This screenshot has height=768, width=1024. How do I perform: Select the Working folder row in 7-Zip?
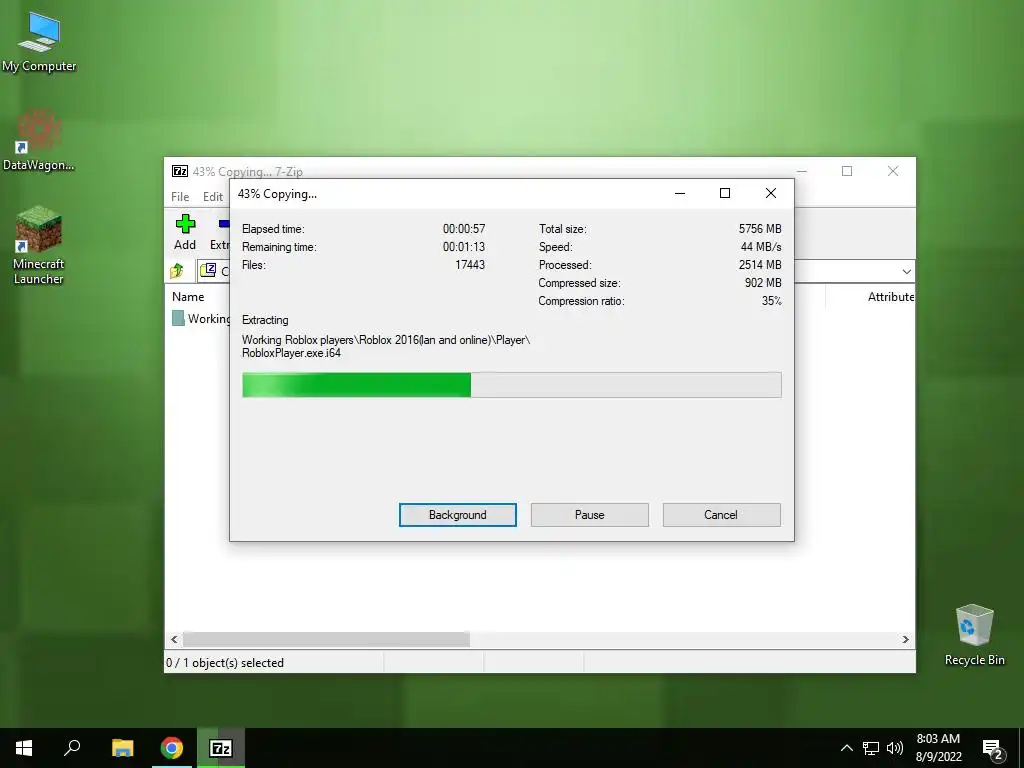pyautogui.click(x=201, y=319)
